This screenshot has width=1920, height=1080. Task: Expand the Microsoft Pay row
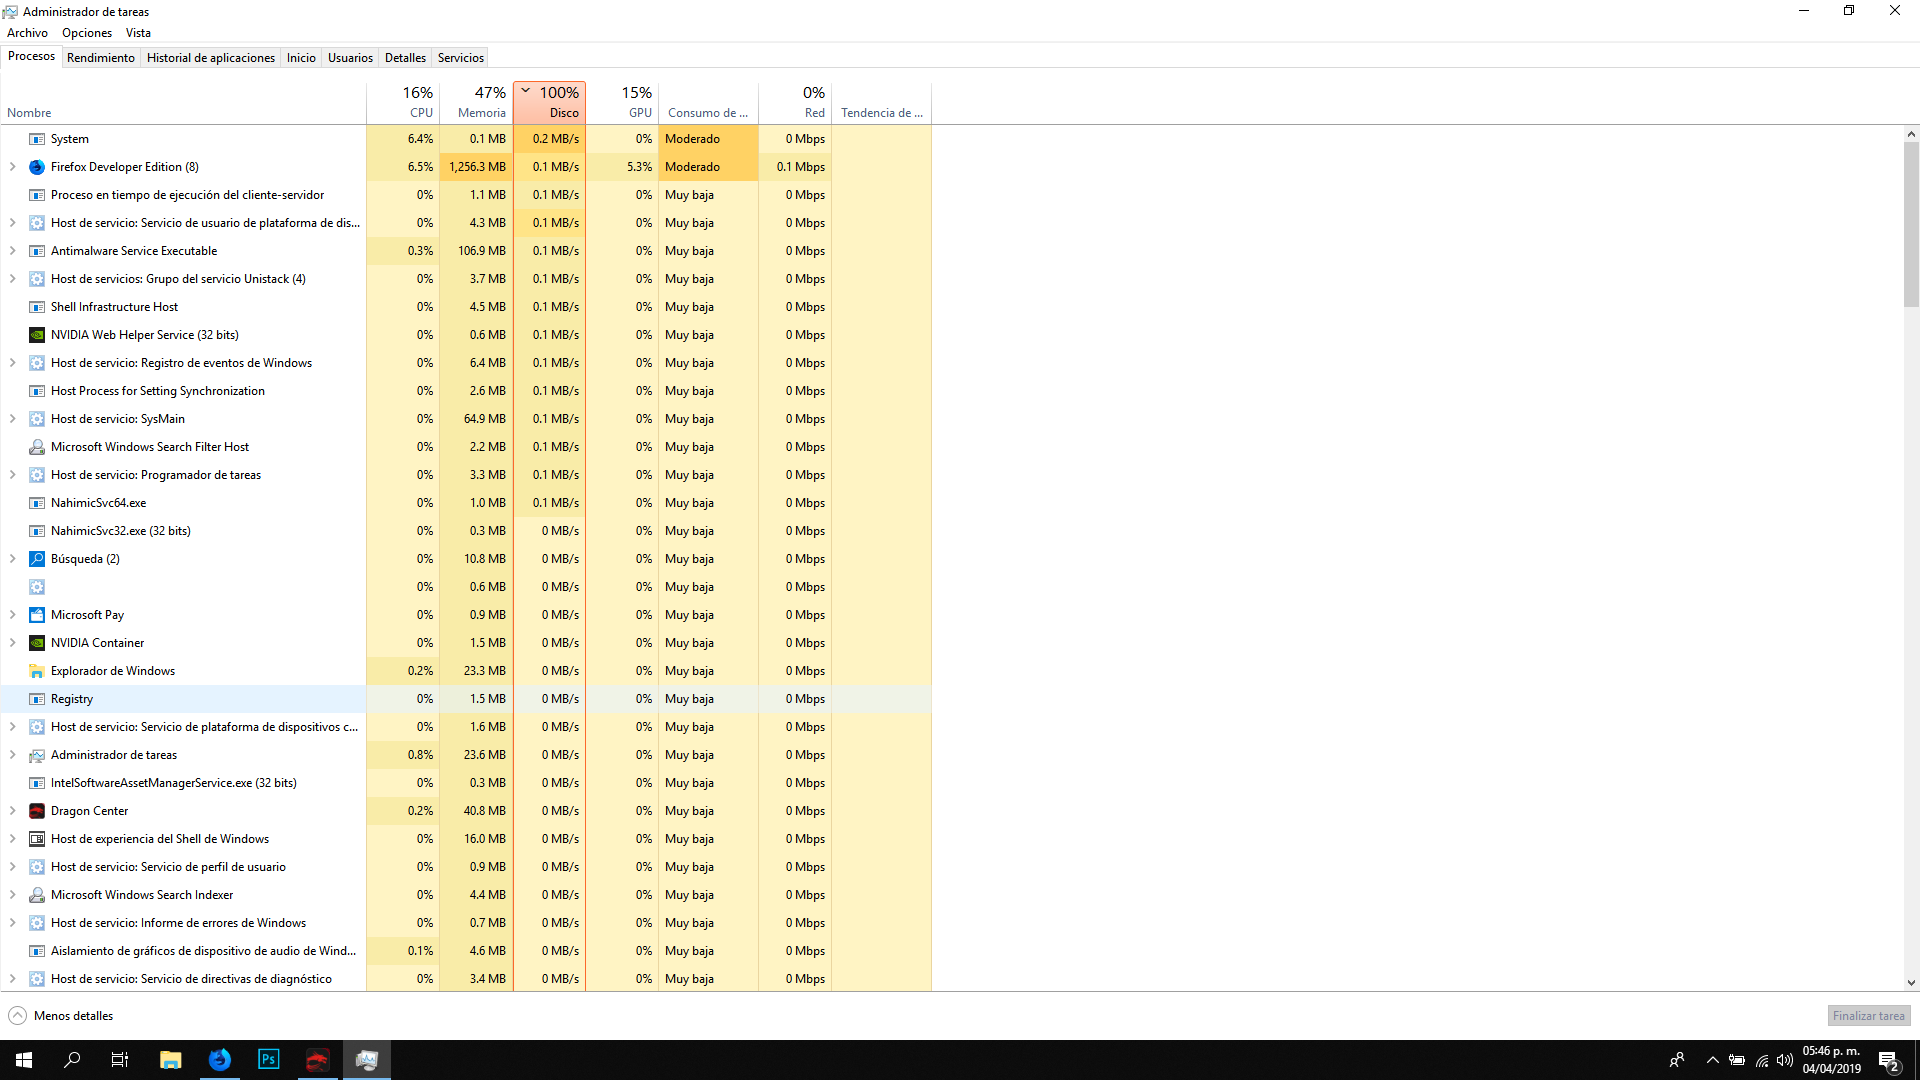pyautogui.click(x=12, y=615)
